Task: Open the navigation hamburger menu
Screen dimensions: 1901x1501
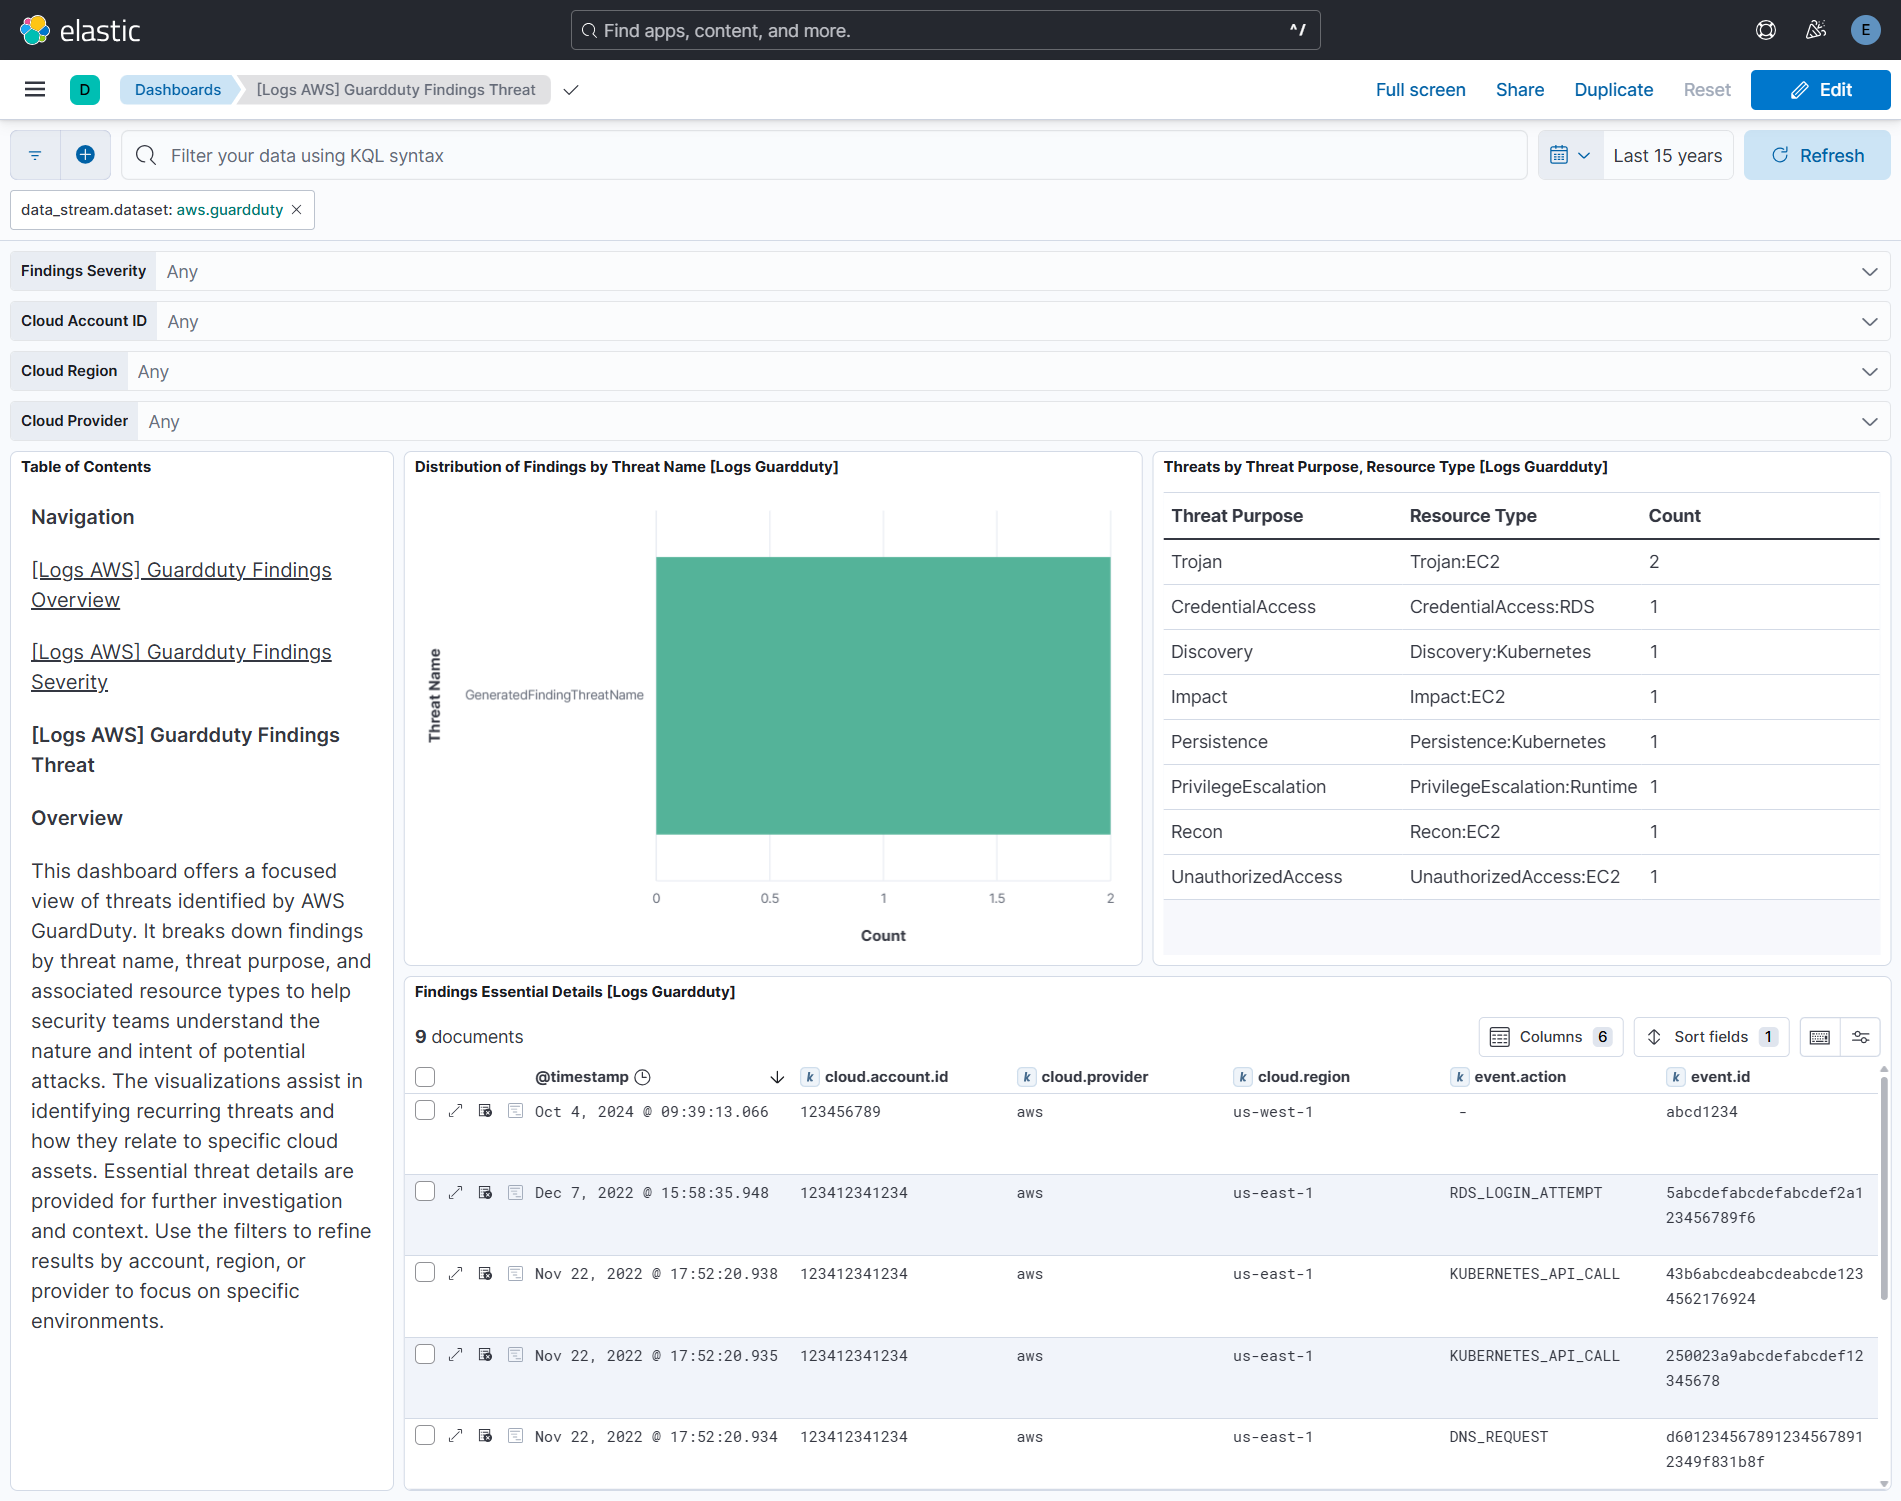Action: click(35, 90)
